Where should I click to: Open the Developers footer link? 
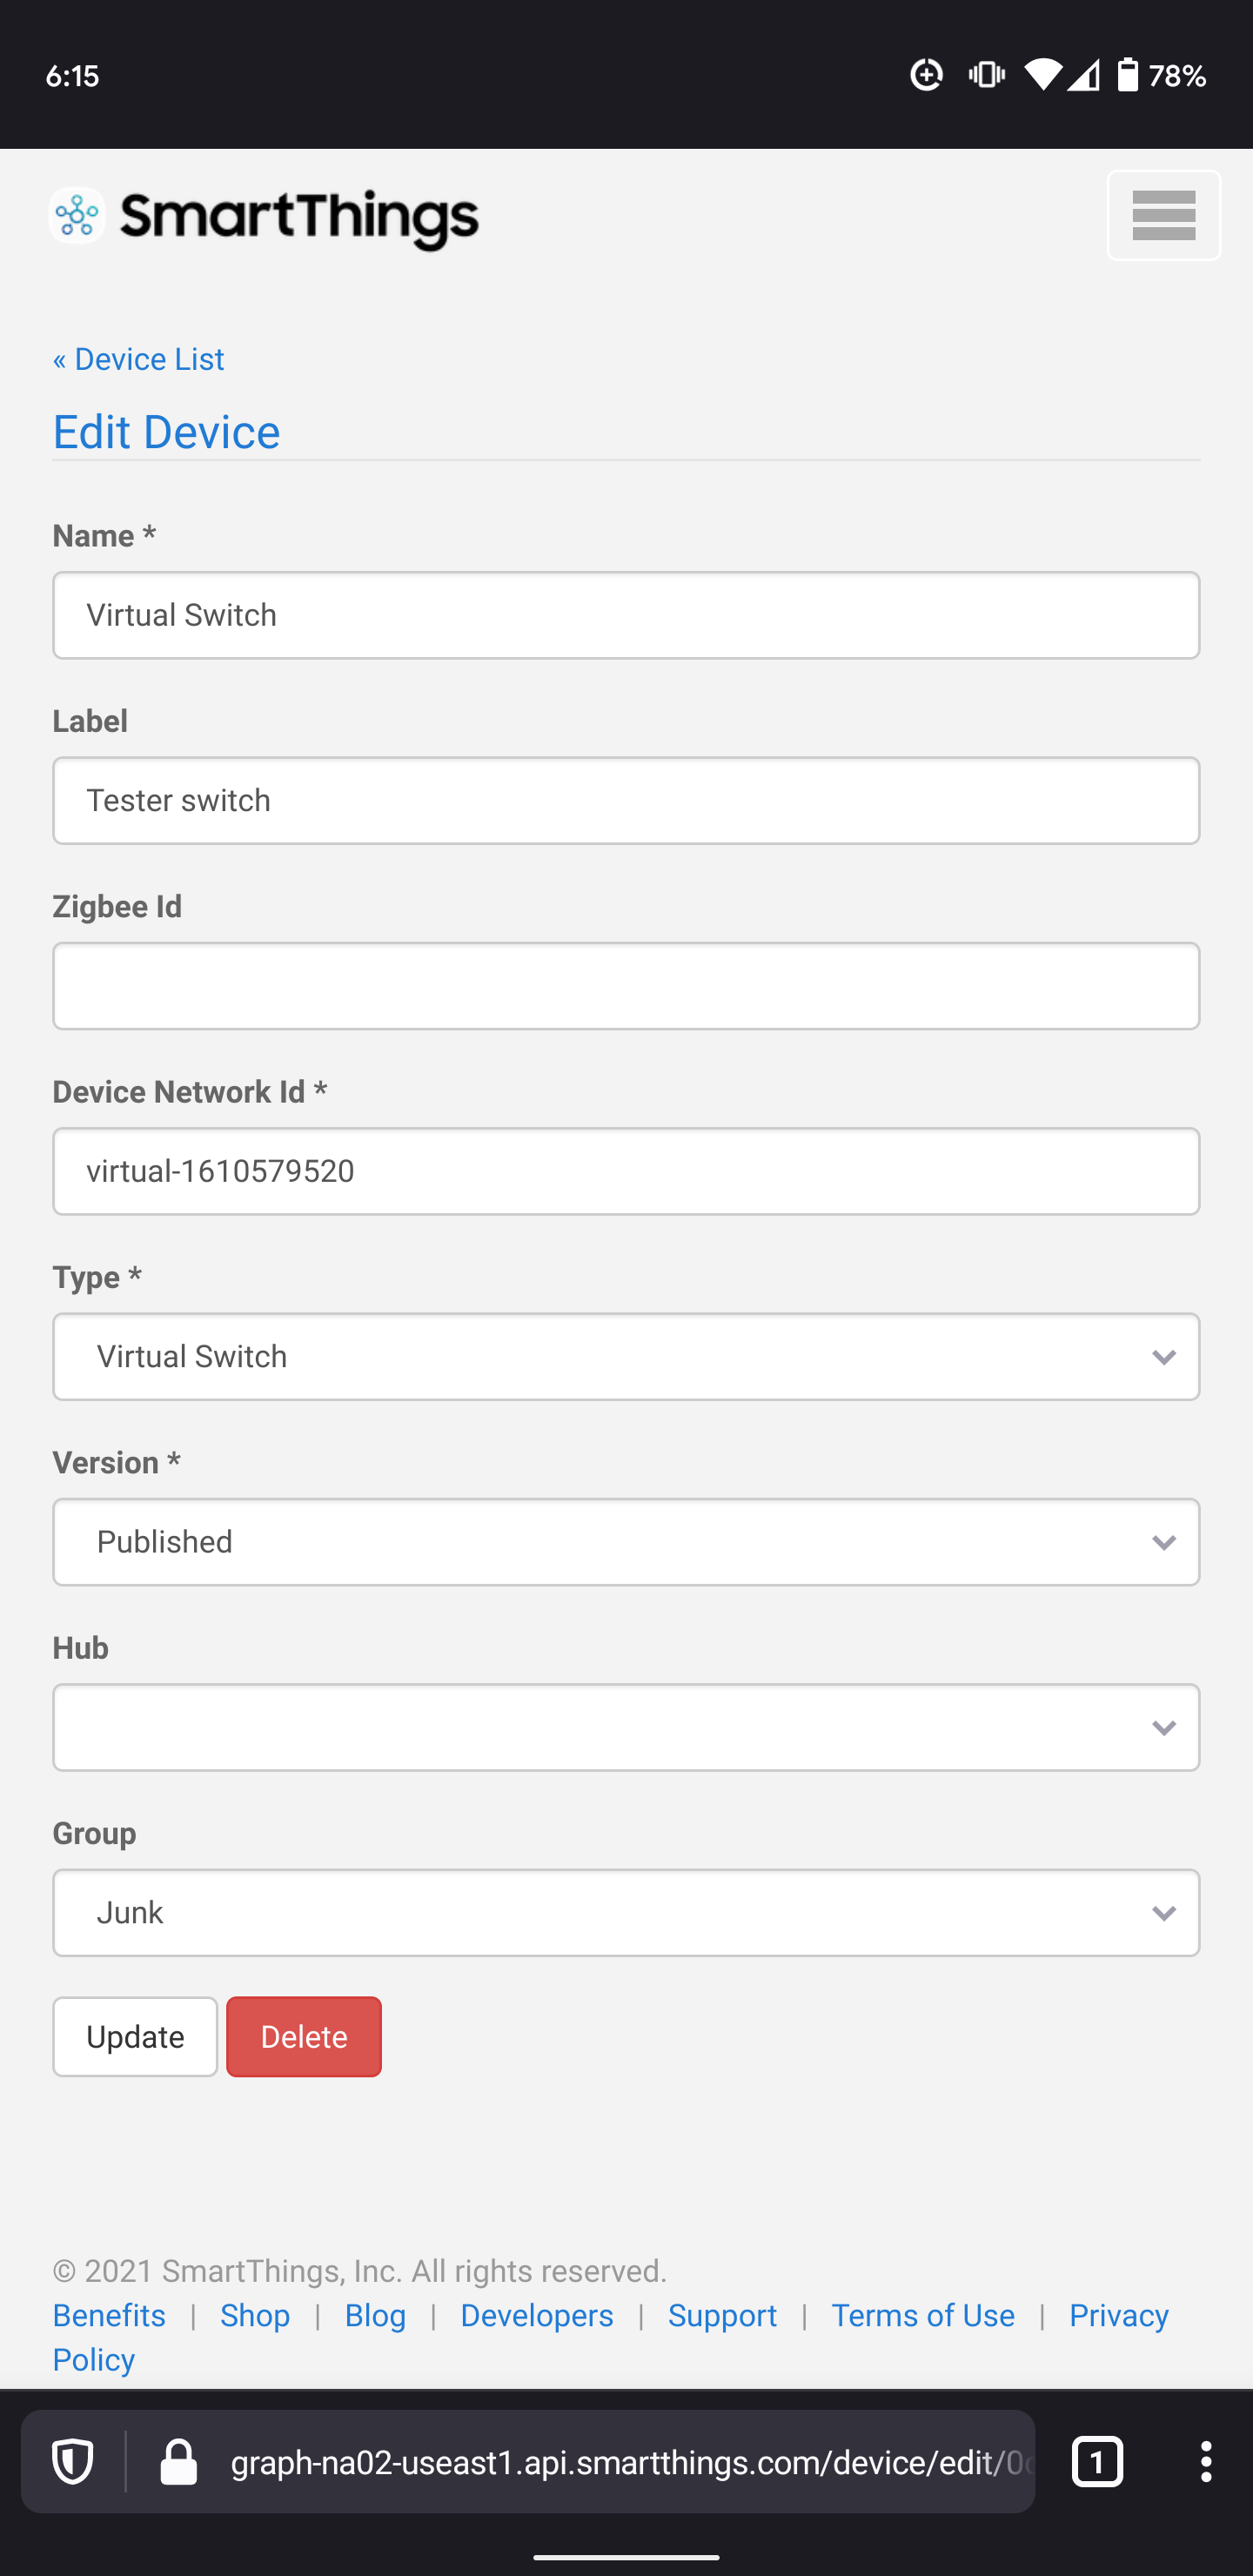click(x=537, y=2315)
